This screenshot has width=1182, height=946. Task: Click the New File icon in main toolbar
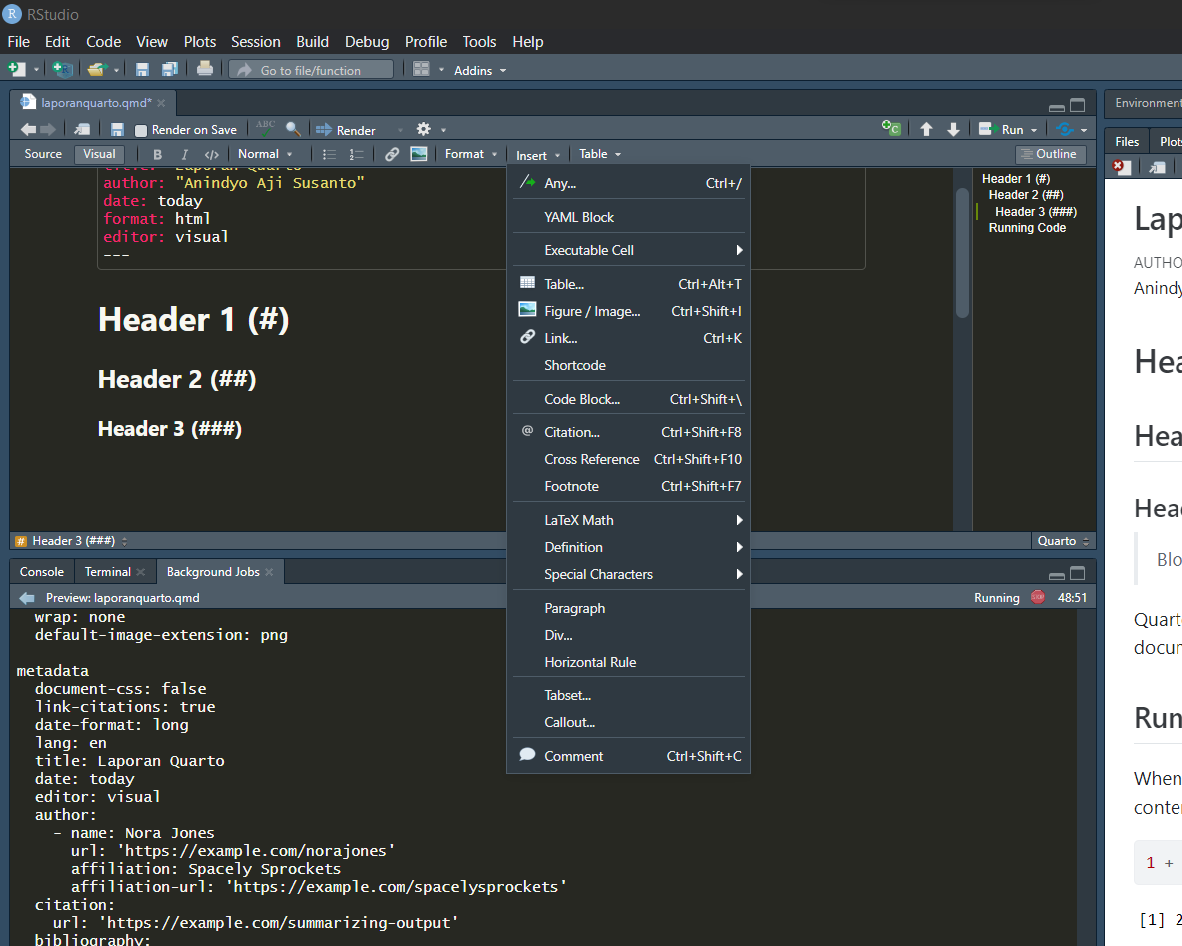click(16, 69)
